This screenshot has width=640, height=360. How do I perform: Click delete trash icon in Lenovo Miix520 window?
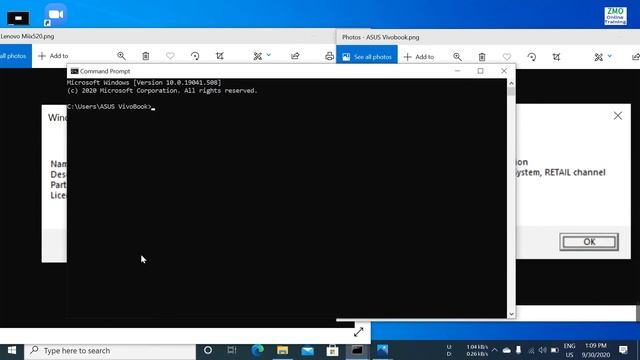pos(146,56)
